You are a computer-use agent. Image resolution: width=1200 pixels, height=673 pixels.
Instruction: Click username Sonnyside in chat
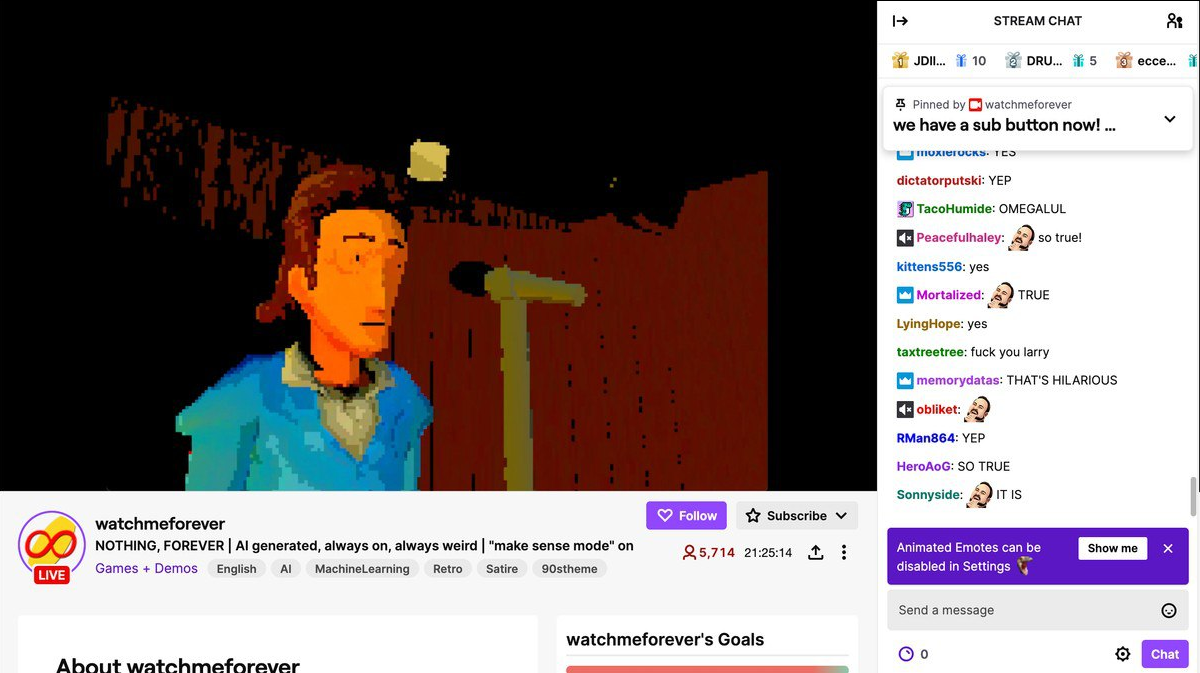click(x=929, y=495)
